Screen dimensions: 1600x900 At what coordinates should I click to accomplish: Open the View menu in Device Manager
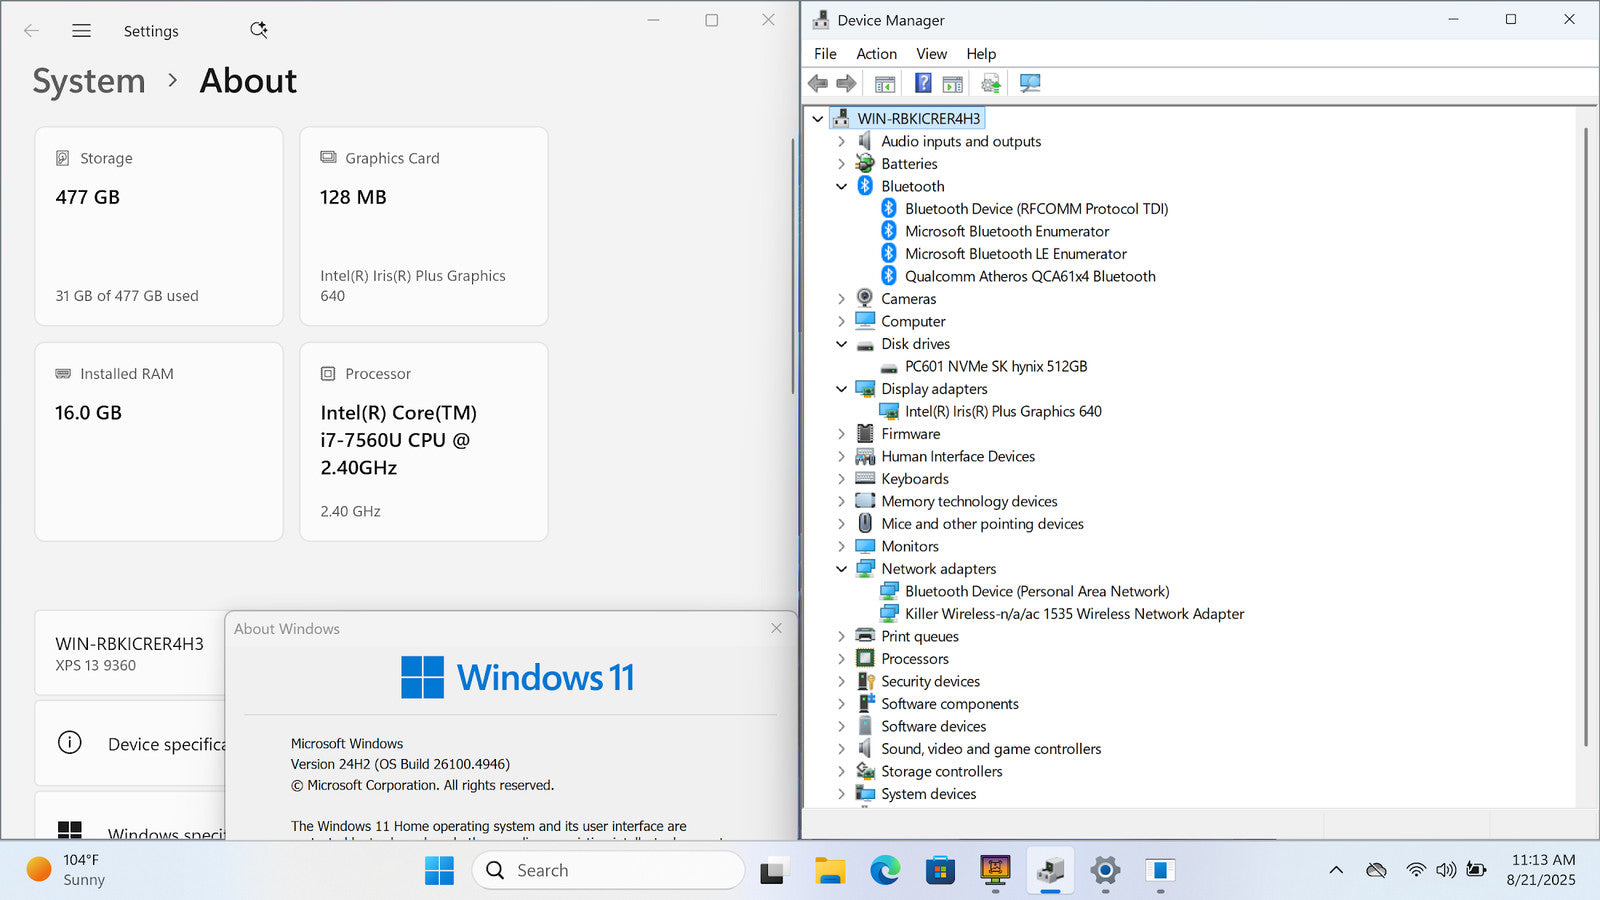click(x=931, y=54)
